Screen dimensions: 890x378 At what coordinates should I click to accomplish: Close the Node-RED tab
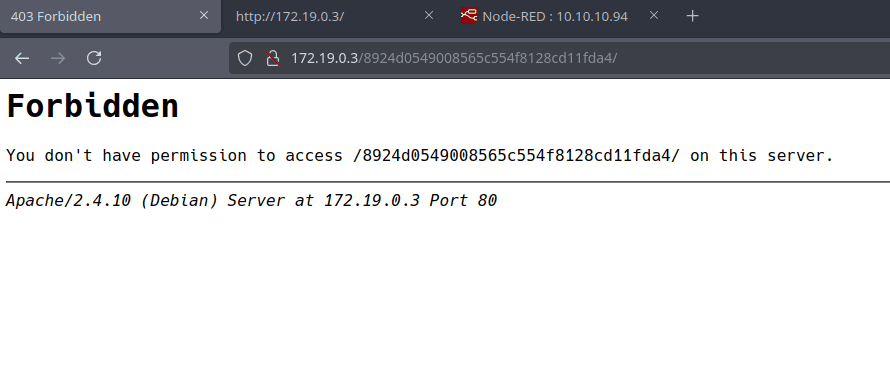(654, 16)
